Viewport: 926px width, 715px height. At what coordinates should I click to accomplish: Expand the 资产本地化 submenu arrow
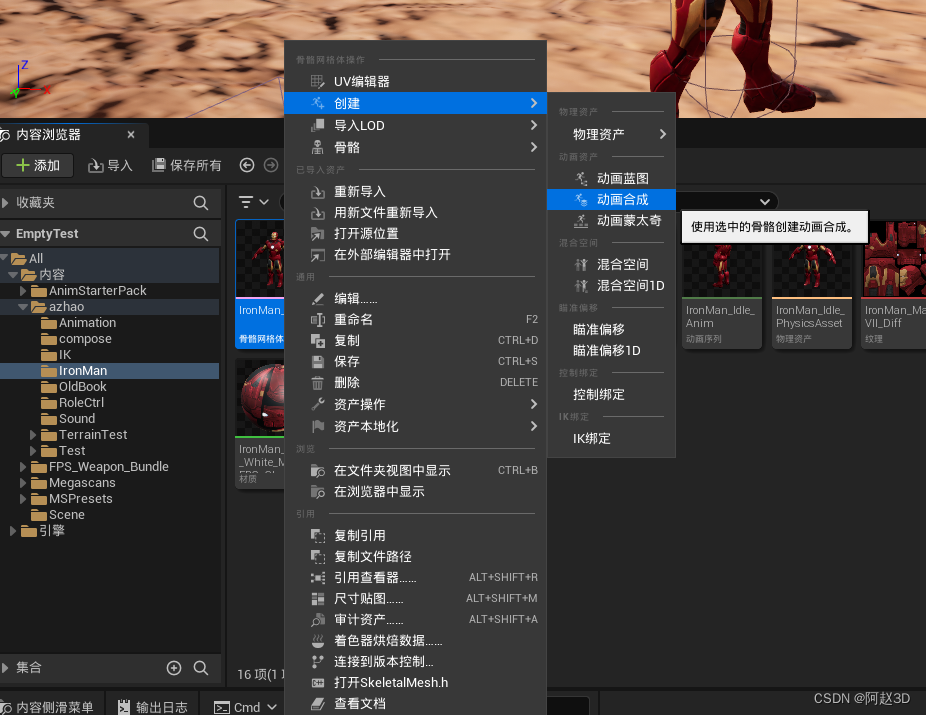click(534, 426)
